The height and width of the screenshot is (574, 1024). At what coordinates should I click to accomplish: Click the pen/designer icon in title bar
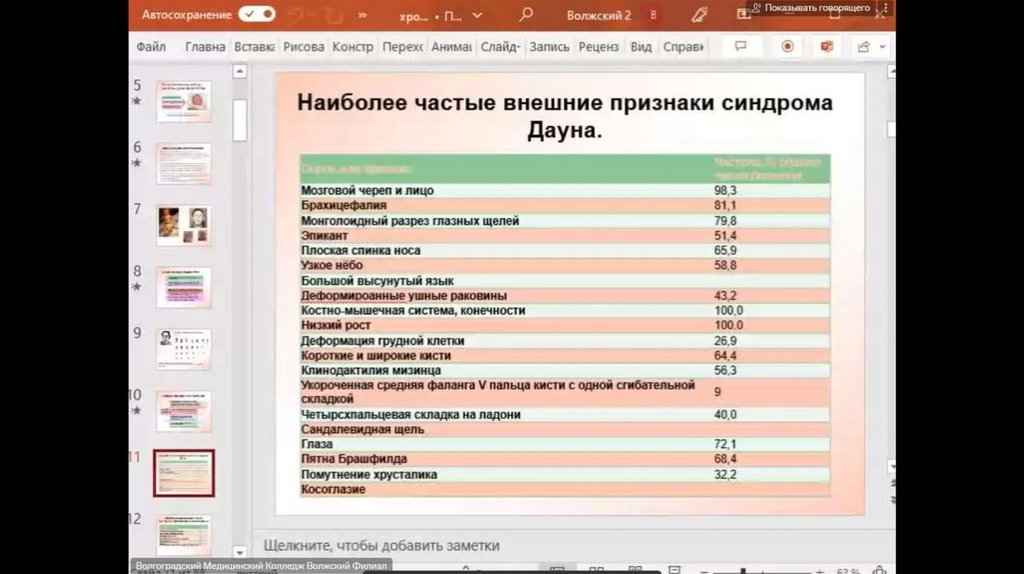[700, 15]
